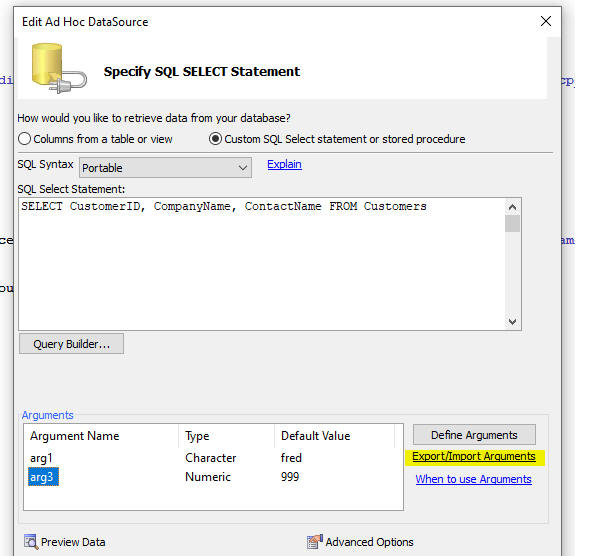Open the Export/Import Arguments link
This screenshot has width=592, height=556.
coord(474,456)
